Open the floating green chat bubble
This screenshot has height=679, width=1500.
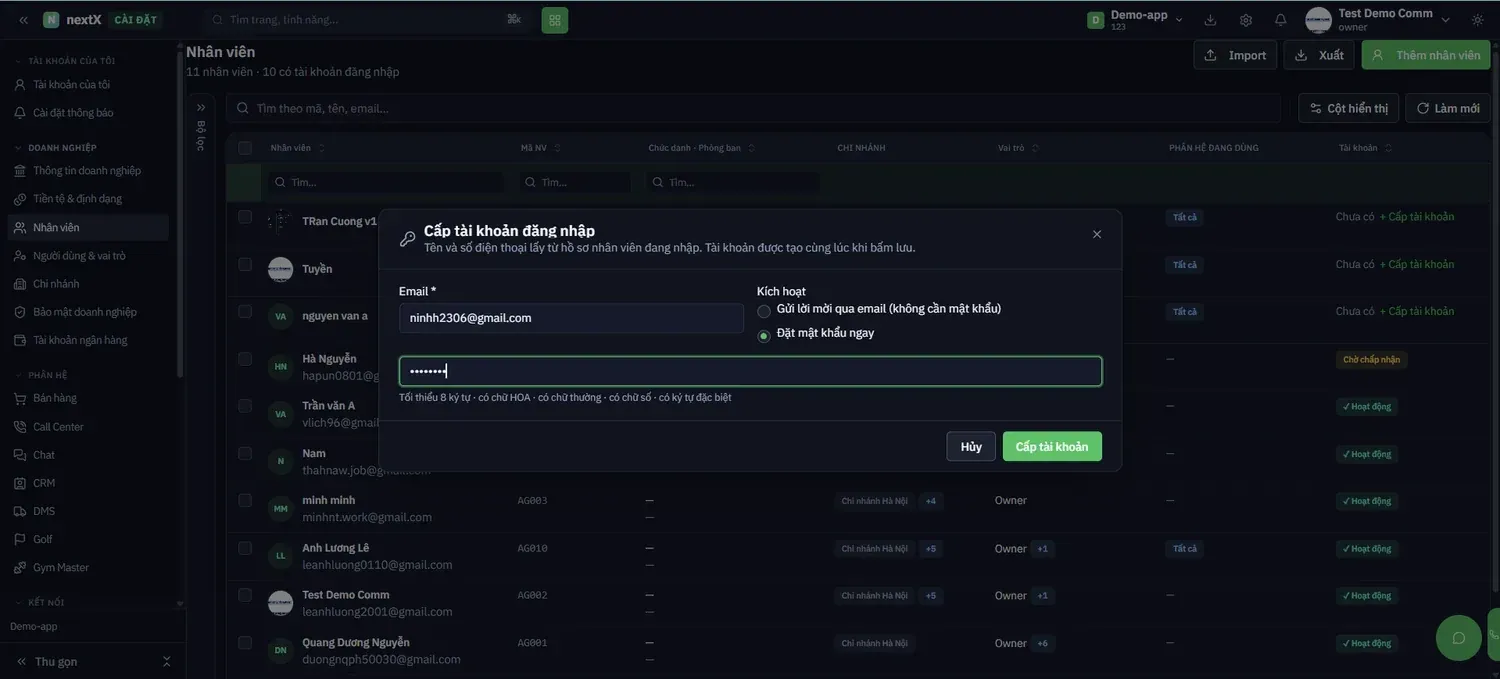point(1458,638)
